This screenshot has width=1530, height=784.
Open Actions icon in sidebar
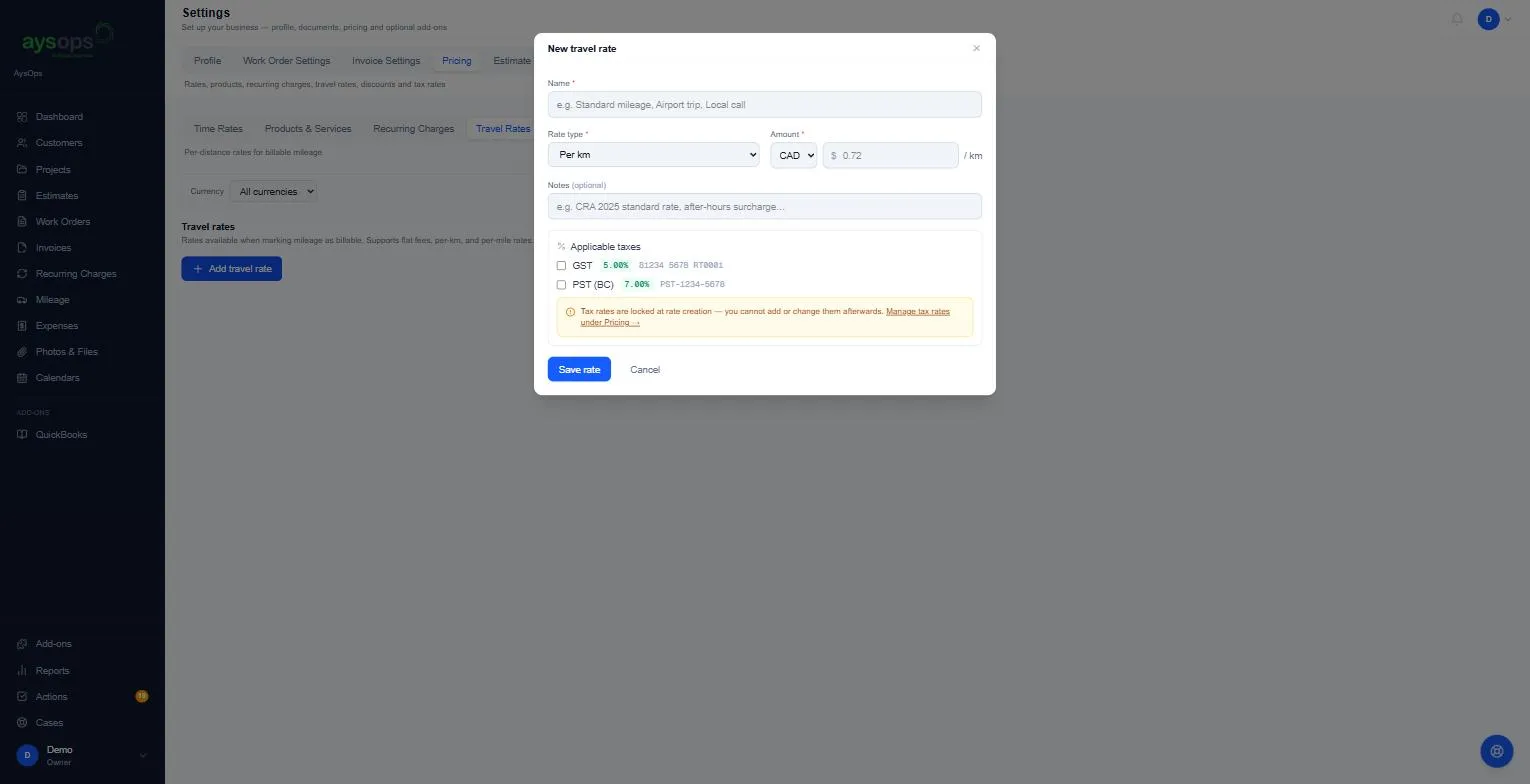click(x=22, y=697)
